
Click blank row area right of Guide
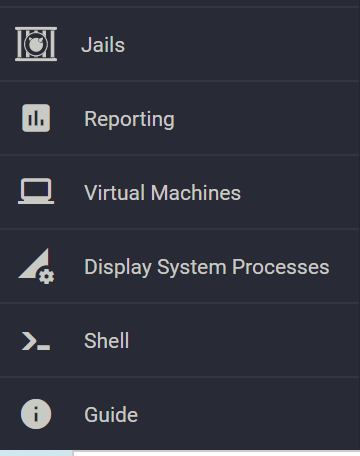(x=248, y=415)
